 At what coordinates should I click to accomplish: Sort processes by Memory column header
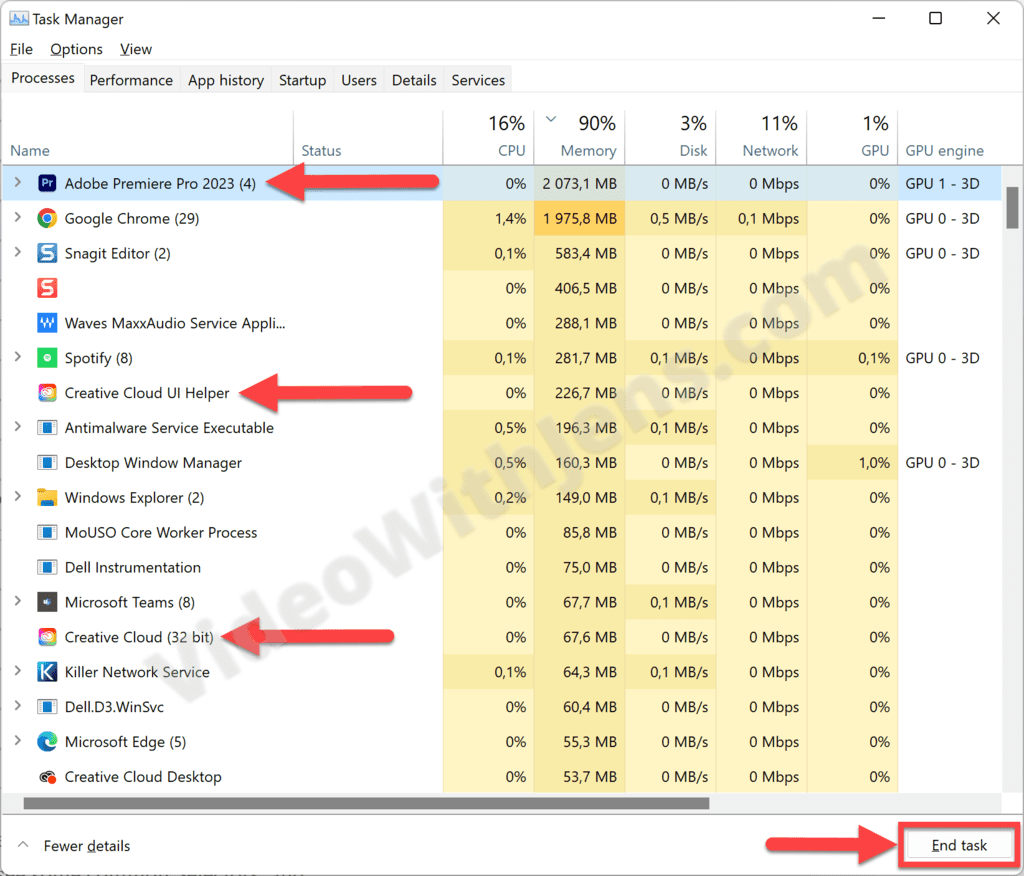click(579, 137)
